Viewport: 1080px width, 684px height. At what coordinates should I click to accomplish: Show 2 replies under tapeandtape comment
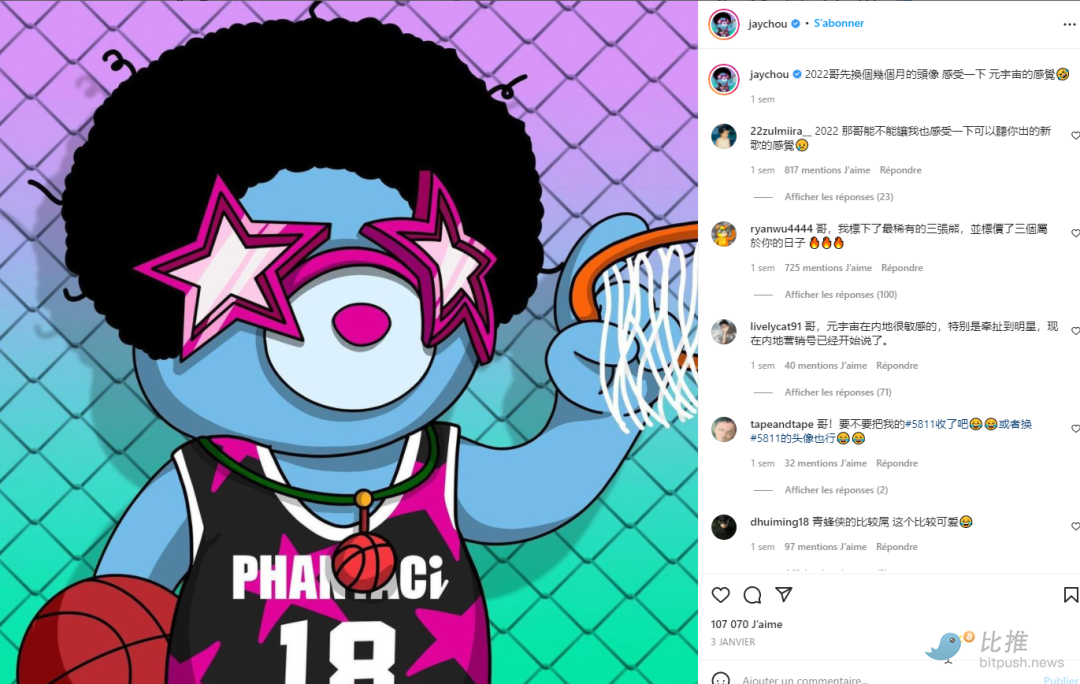coord(836,490)
